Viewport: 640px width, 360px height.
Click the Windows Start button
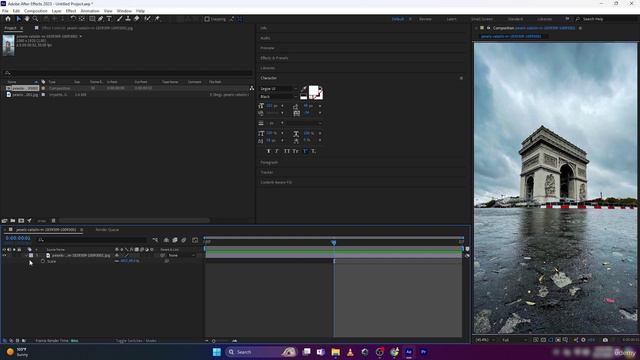[217, 352]
